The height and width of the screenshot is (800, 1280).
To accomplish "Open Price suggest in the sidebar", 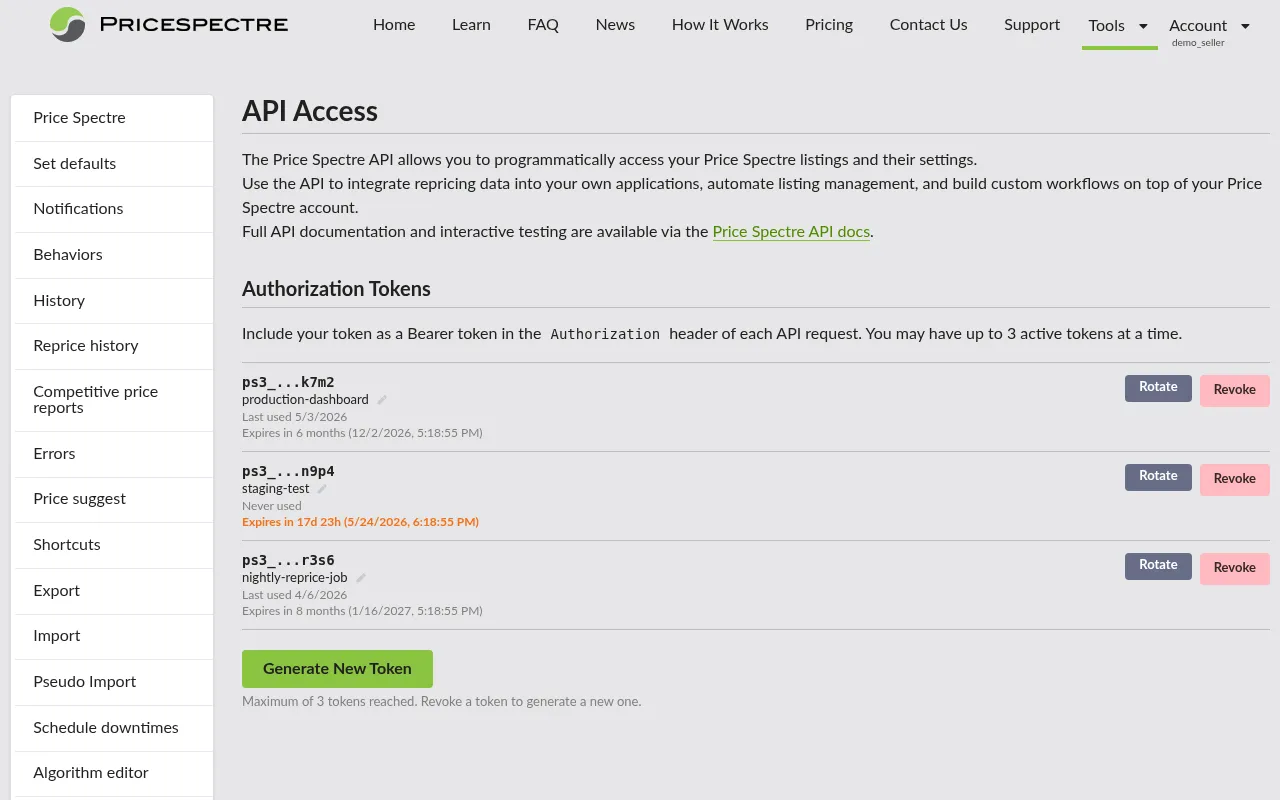I will (114, 499).
